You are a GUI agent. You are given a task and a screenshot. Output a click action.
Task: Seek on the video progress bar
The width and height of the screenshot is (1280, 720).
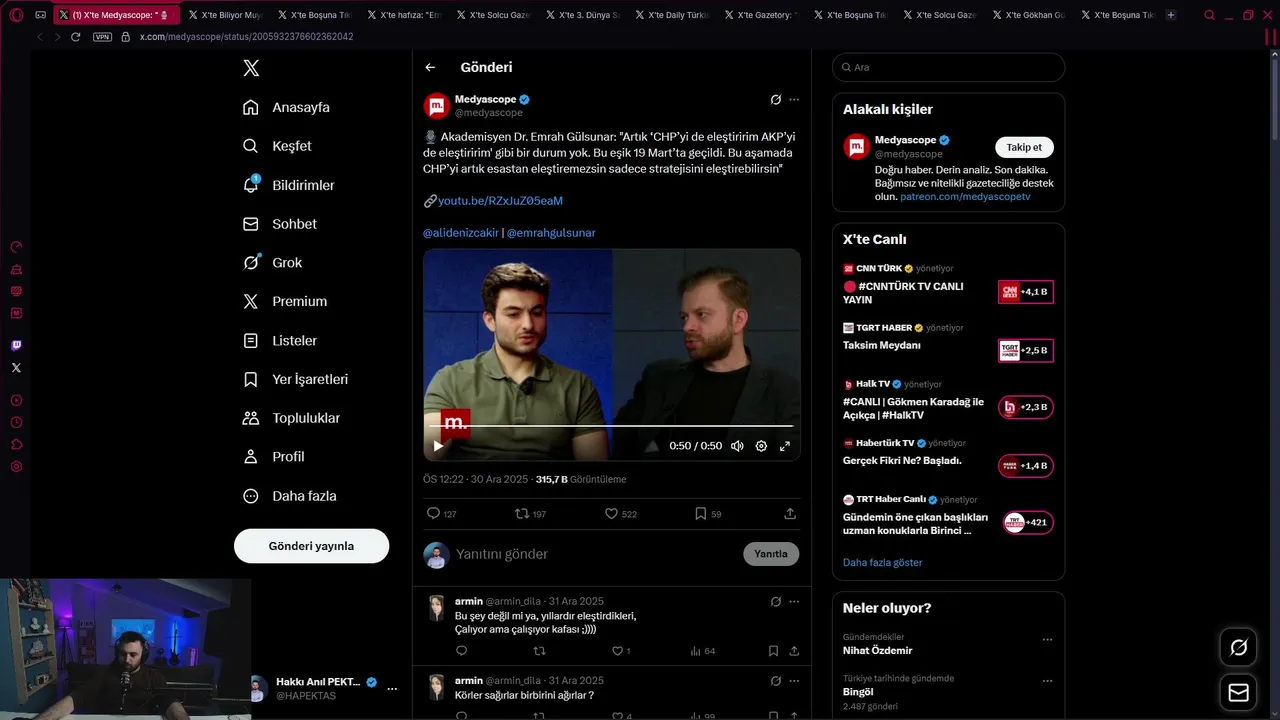tap(611, 425)
